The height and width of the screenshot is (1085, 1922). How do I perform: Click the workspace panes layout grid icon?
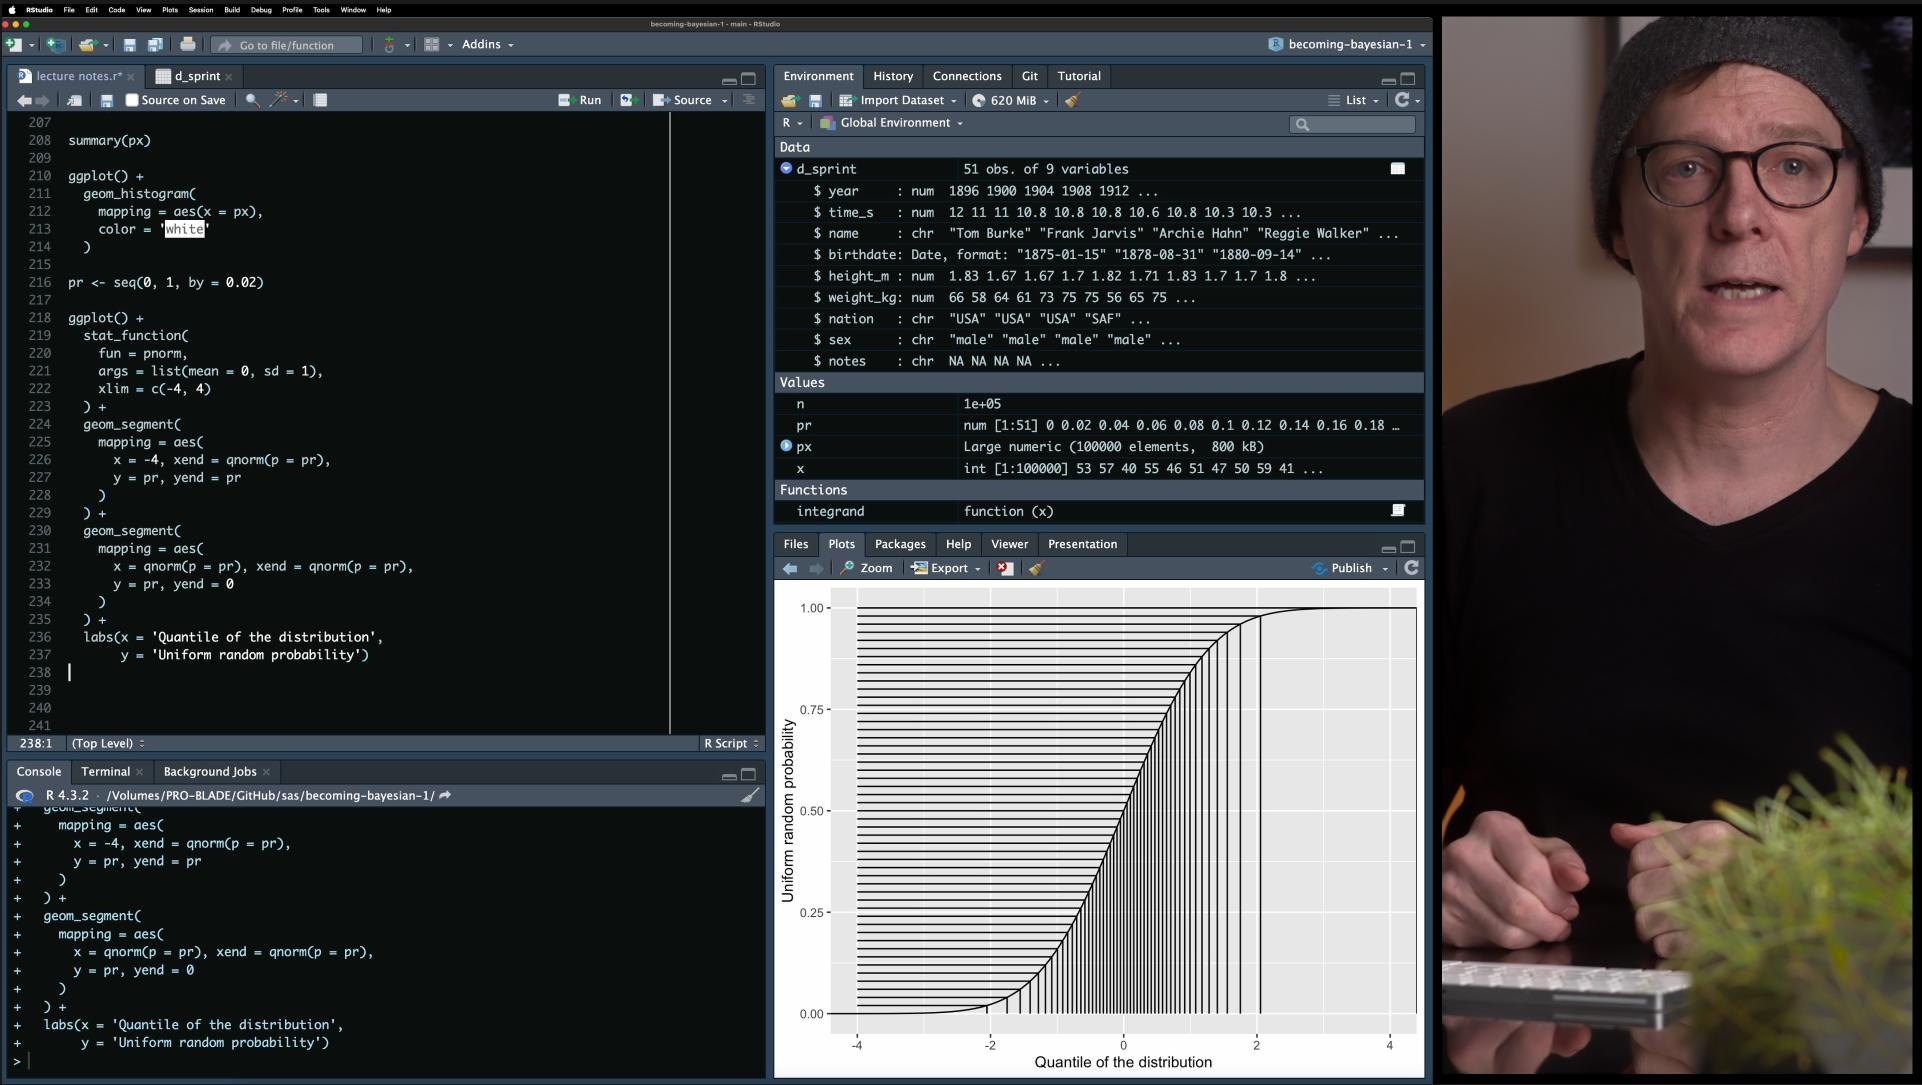432,44
